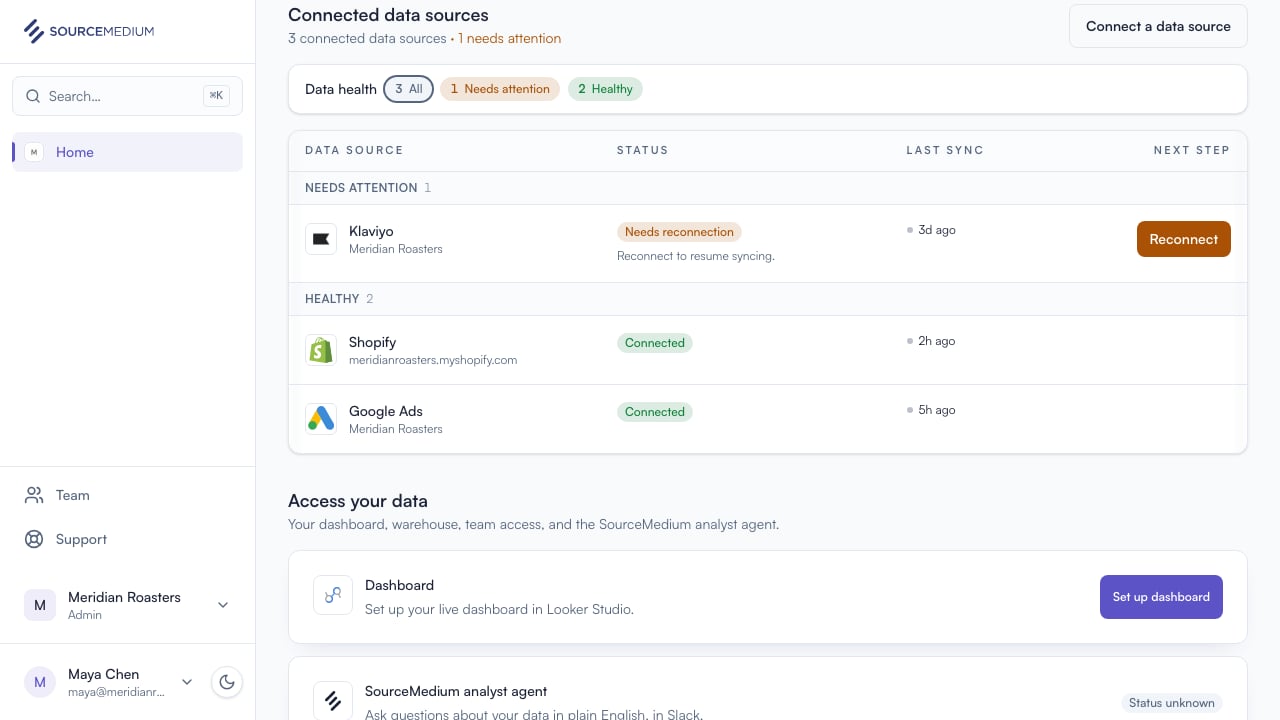Click the Connected data sources heading

[x=388, y=15]
